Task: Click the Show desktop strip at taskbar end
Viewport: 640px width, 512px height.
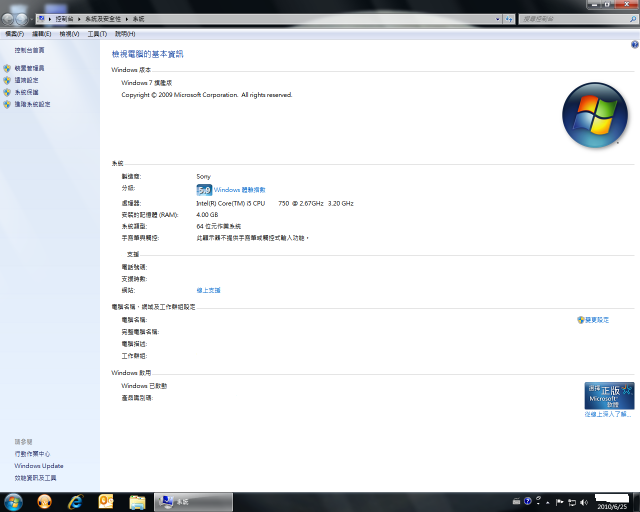Action: pos(637,502)
